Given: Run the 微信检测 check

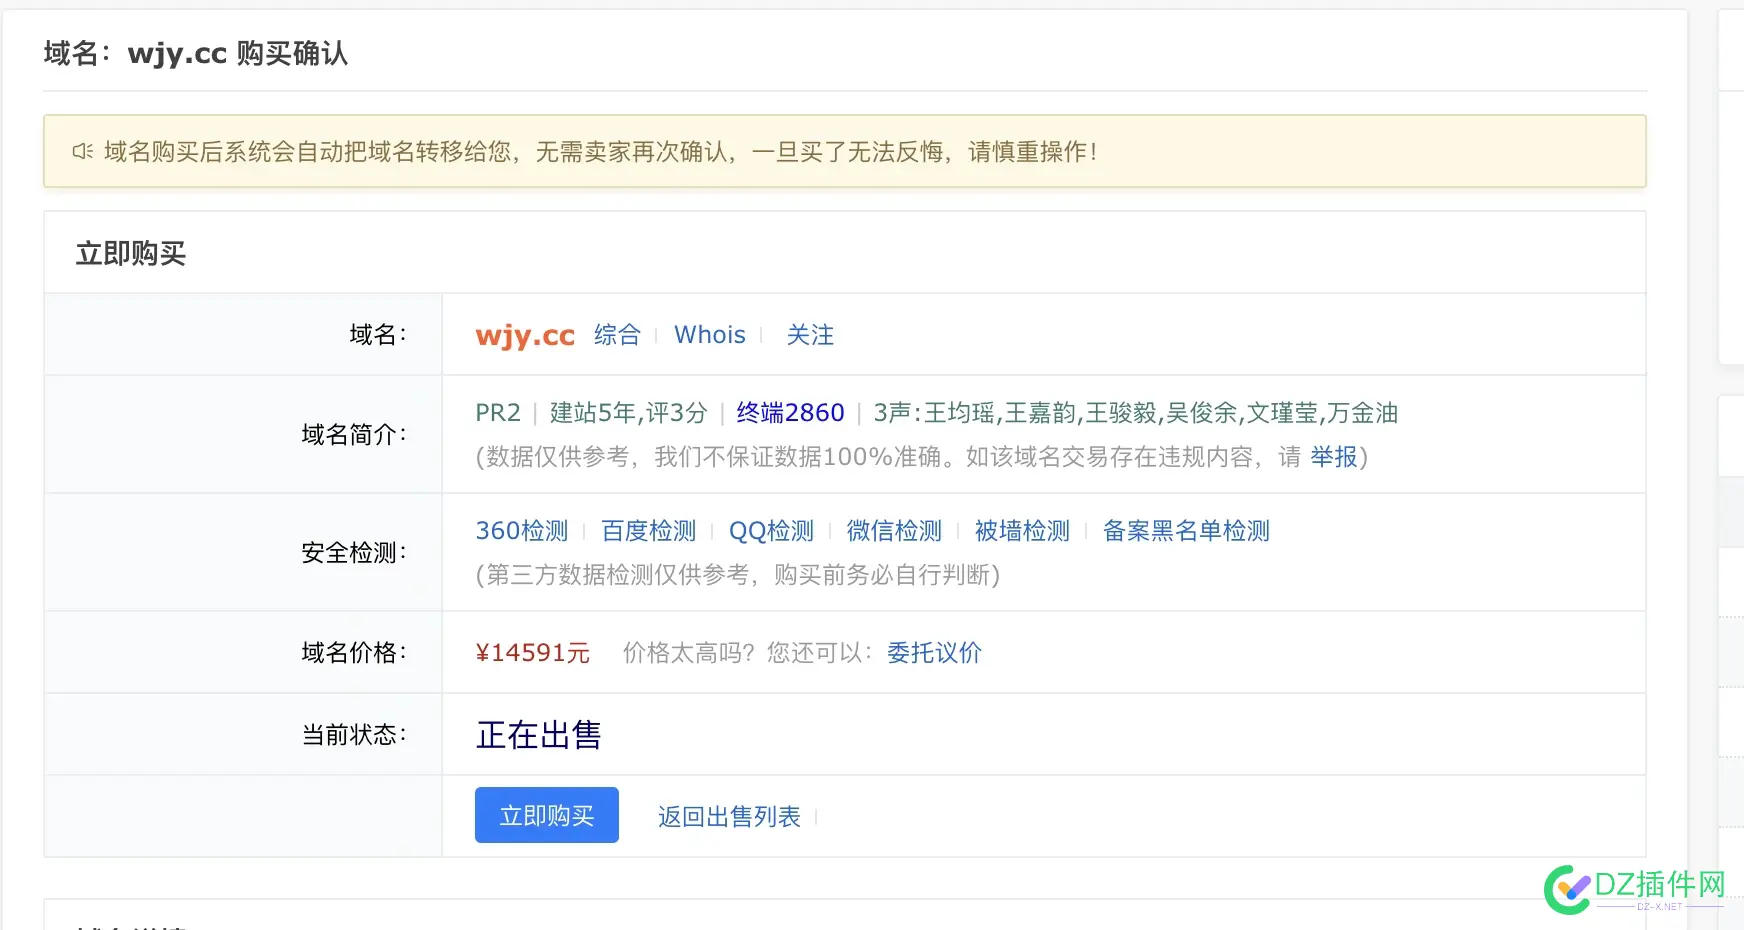Looking at the screenshot, I should pos(894,531).
